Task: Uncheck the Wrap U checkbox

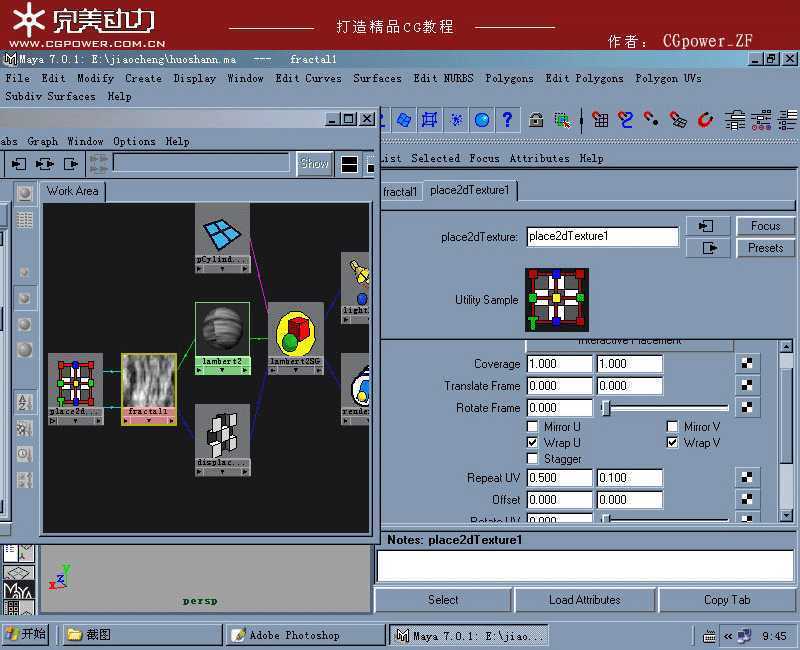Action: (x=532, y=442)
